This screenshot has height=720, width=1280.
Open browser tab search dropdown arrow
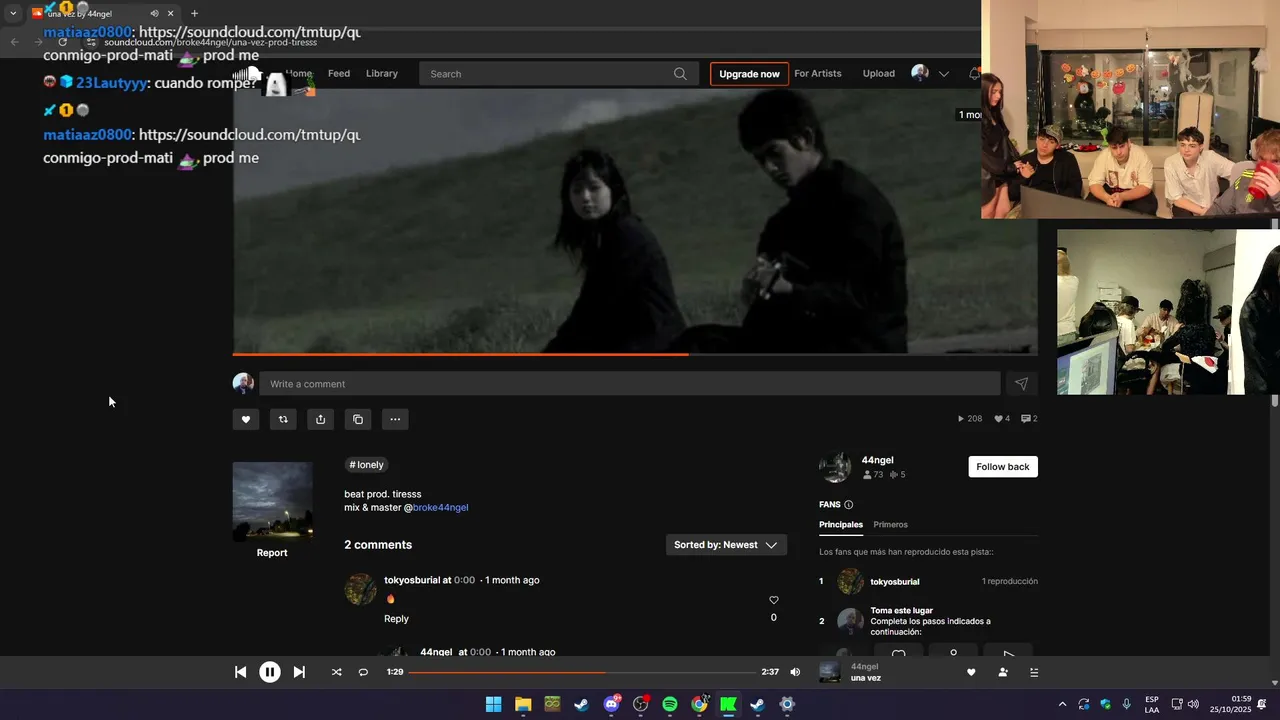(x=13, y=14)
